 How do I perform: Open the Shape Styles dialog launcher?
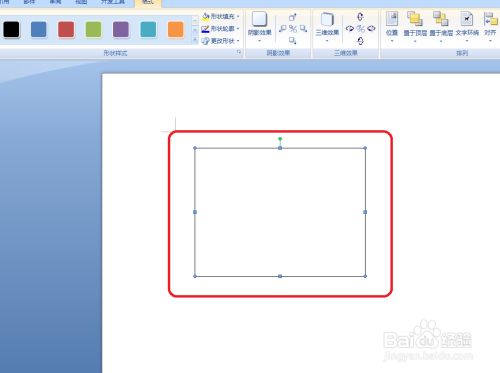tap(239, 52)
